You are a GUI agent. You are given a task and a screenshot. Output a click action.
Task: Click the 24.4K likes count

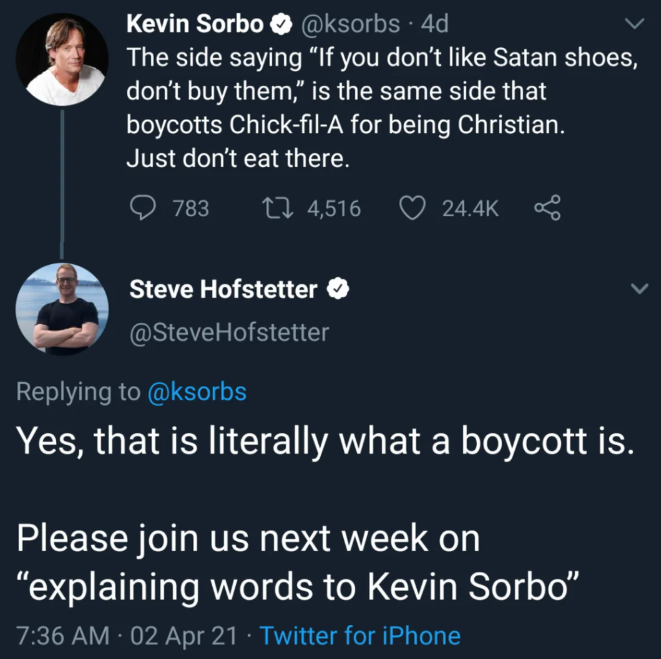point(470,208)
